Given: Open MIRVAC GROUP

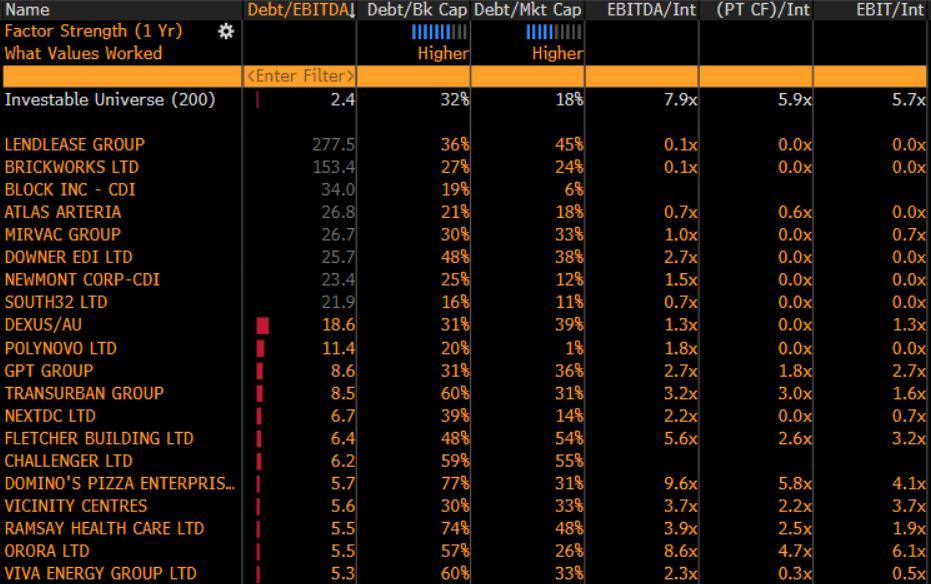Looking at the screenshot, I should 63,235.
